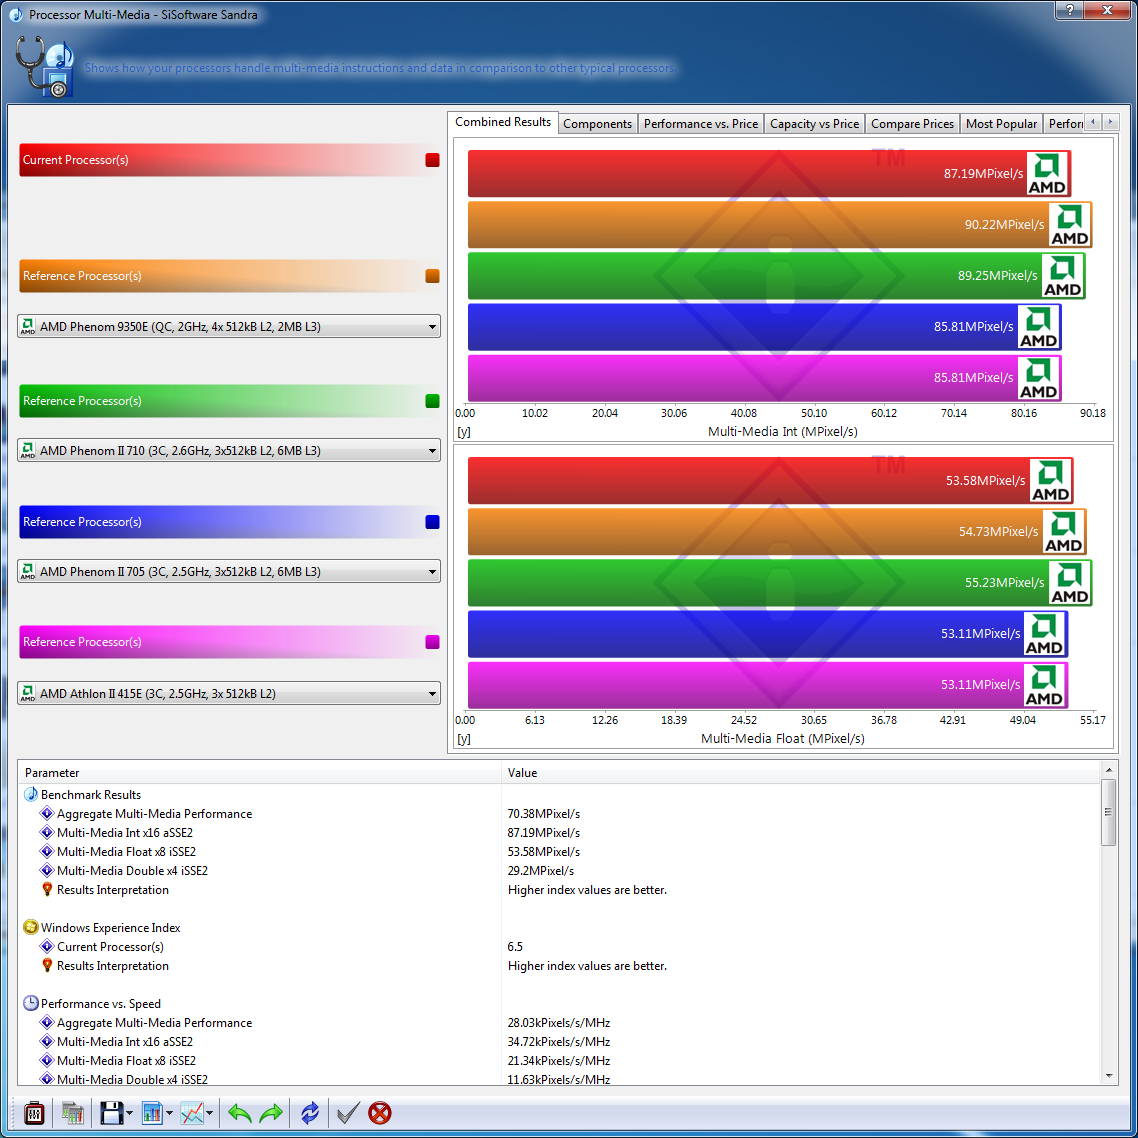The image size is (1138, 1138).
Task: Toggle the blue Reference Processor(s) checkbox
Action: click(433, 522)
